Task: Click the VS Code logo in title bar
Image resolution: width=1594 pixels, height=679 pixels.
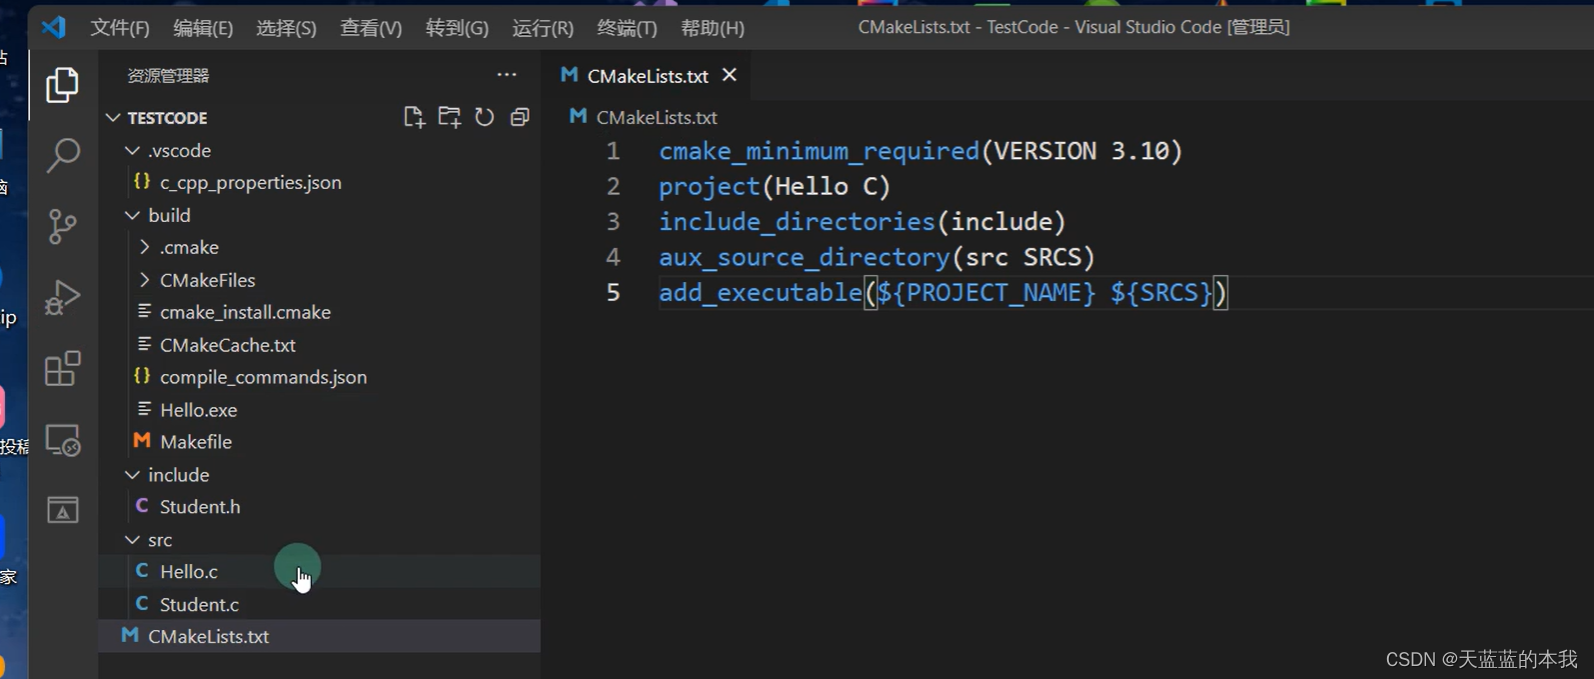Action: coord(53,27)
